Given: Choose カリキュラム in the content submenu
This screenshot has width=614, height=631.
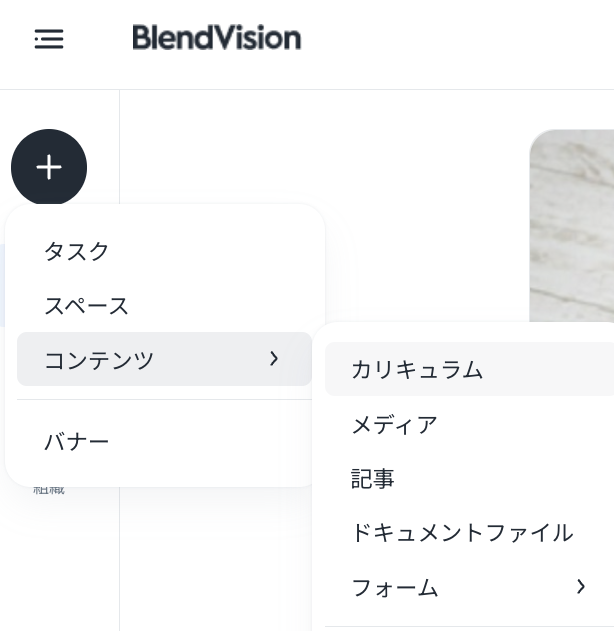Looking at the screenshot, I should [x=417, y=370].
